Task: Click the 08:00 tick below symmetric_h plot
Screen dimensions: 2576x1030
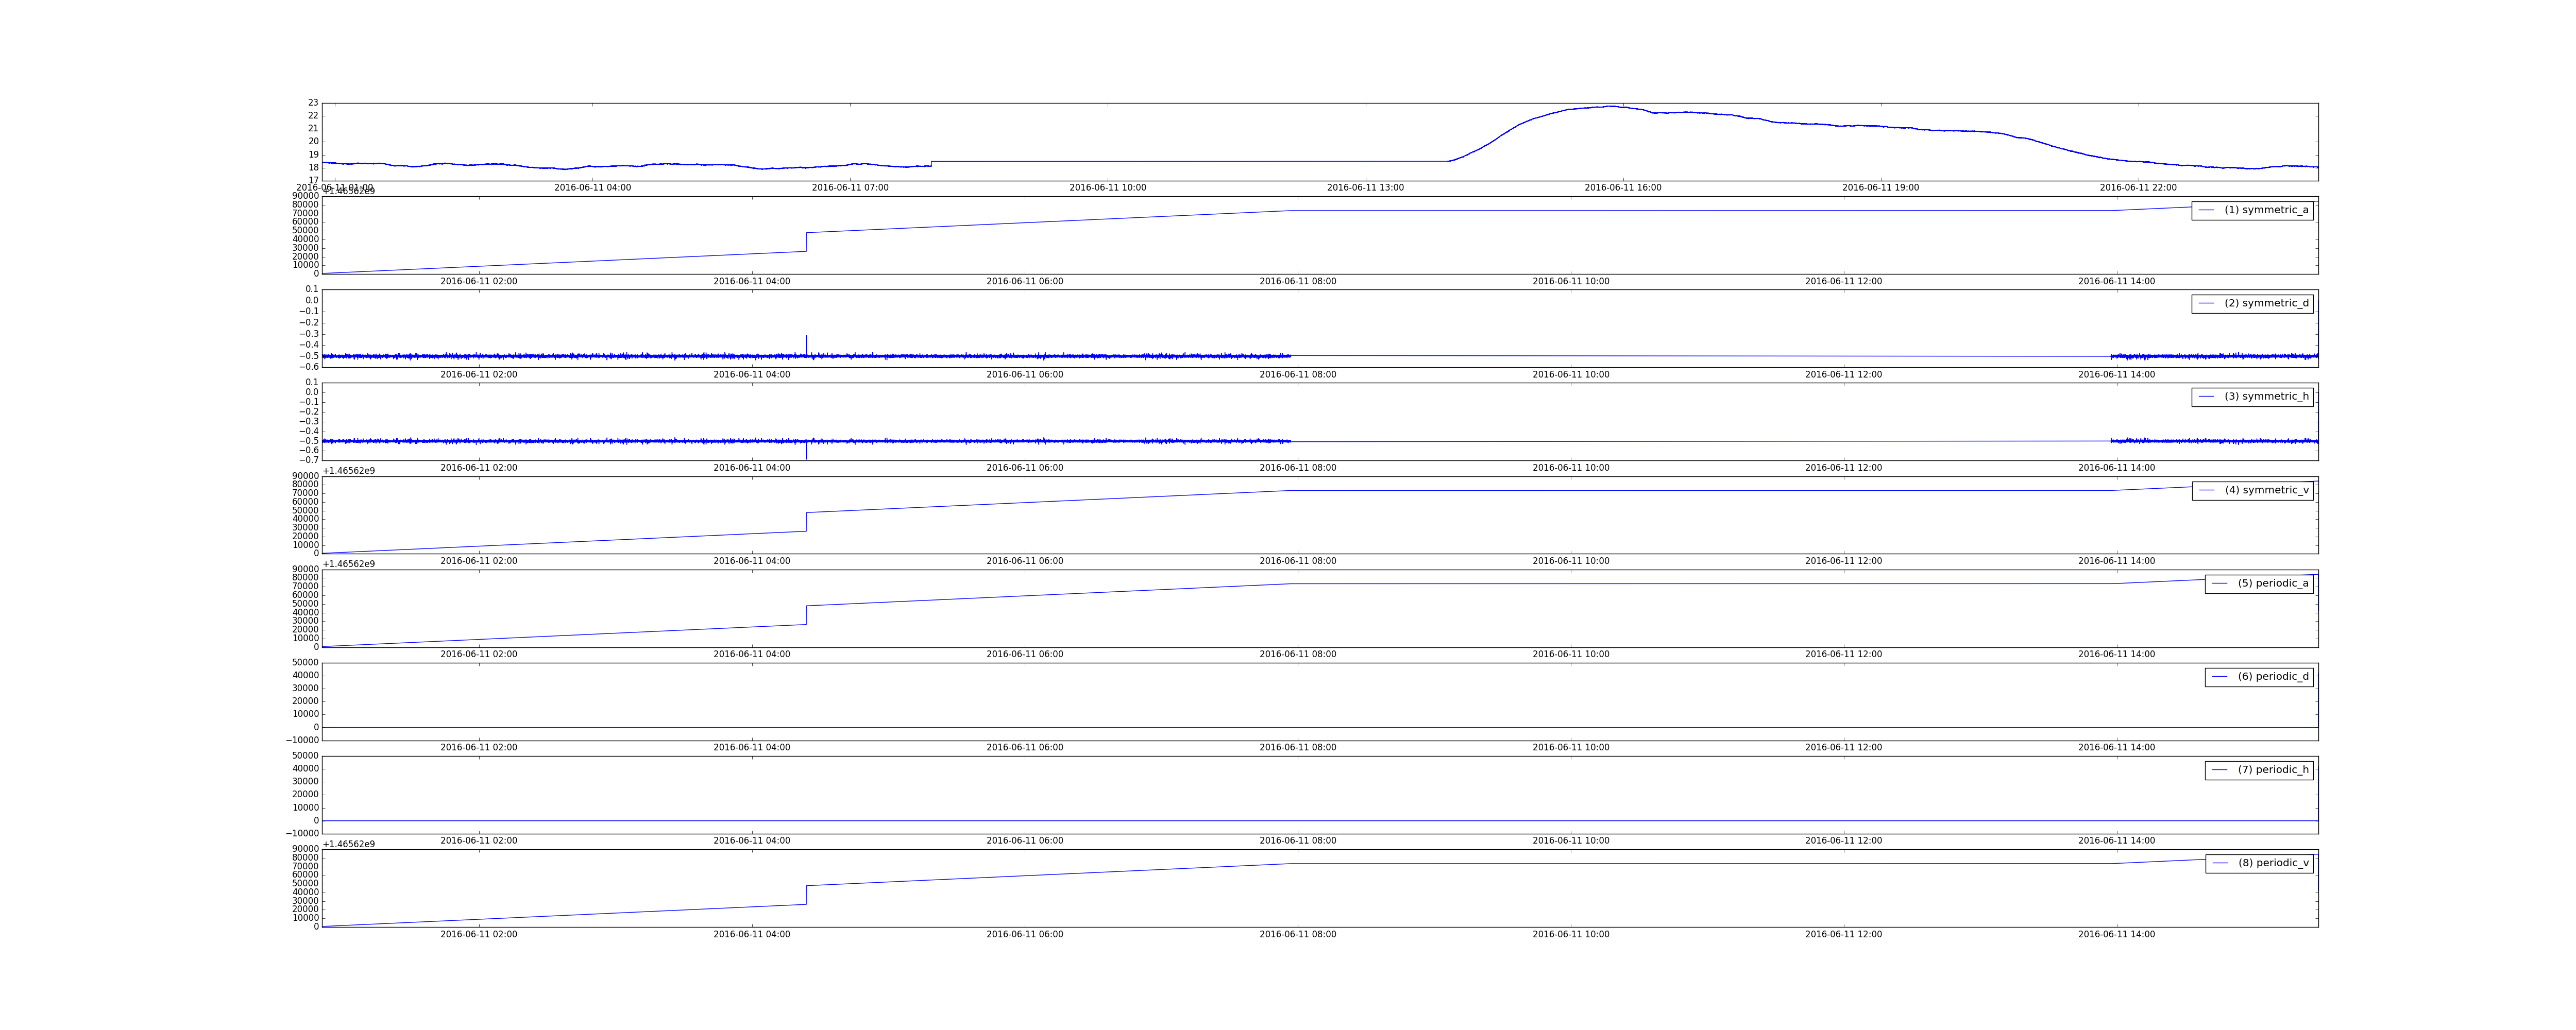Action: tap(1298, 468)
